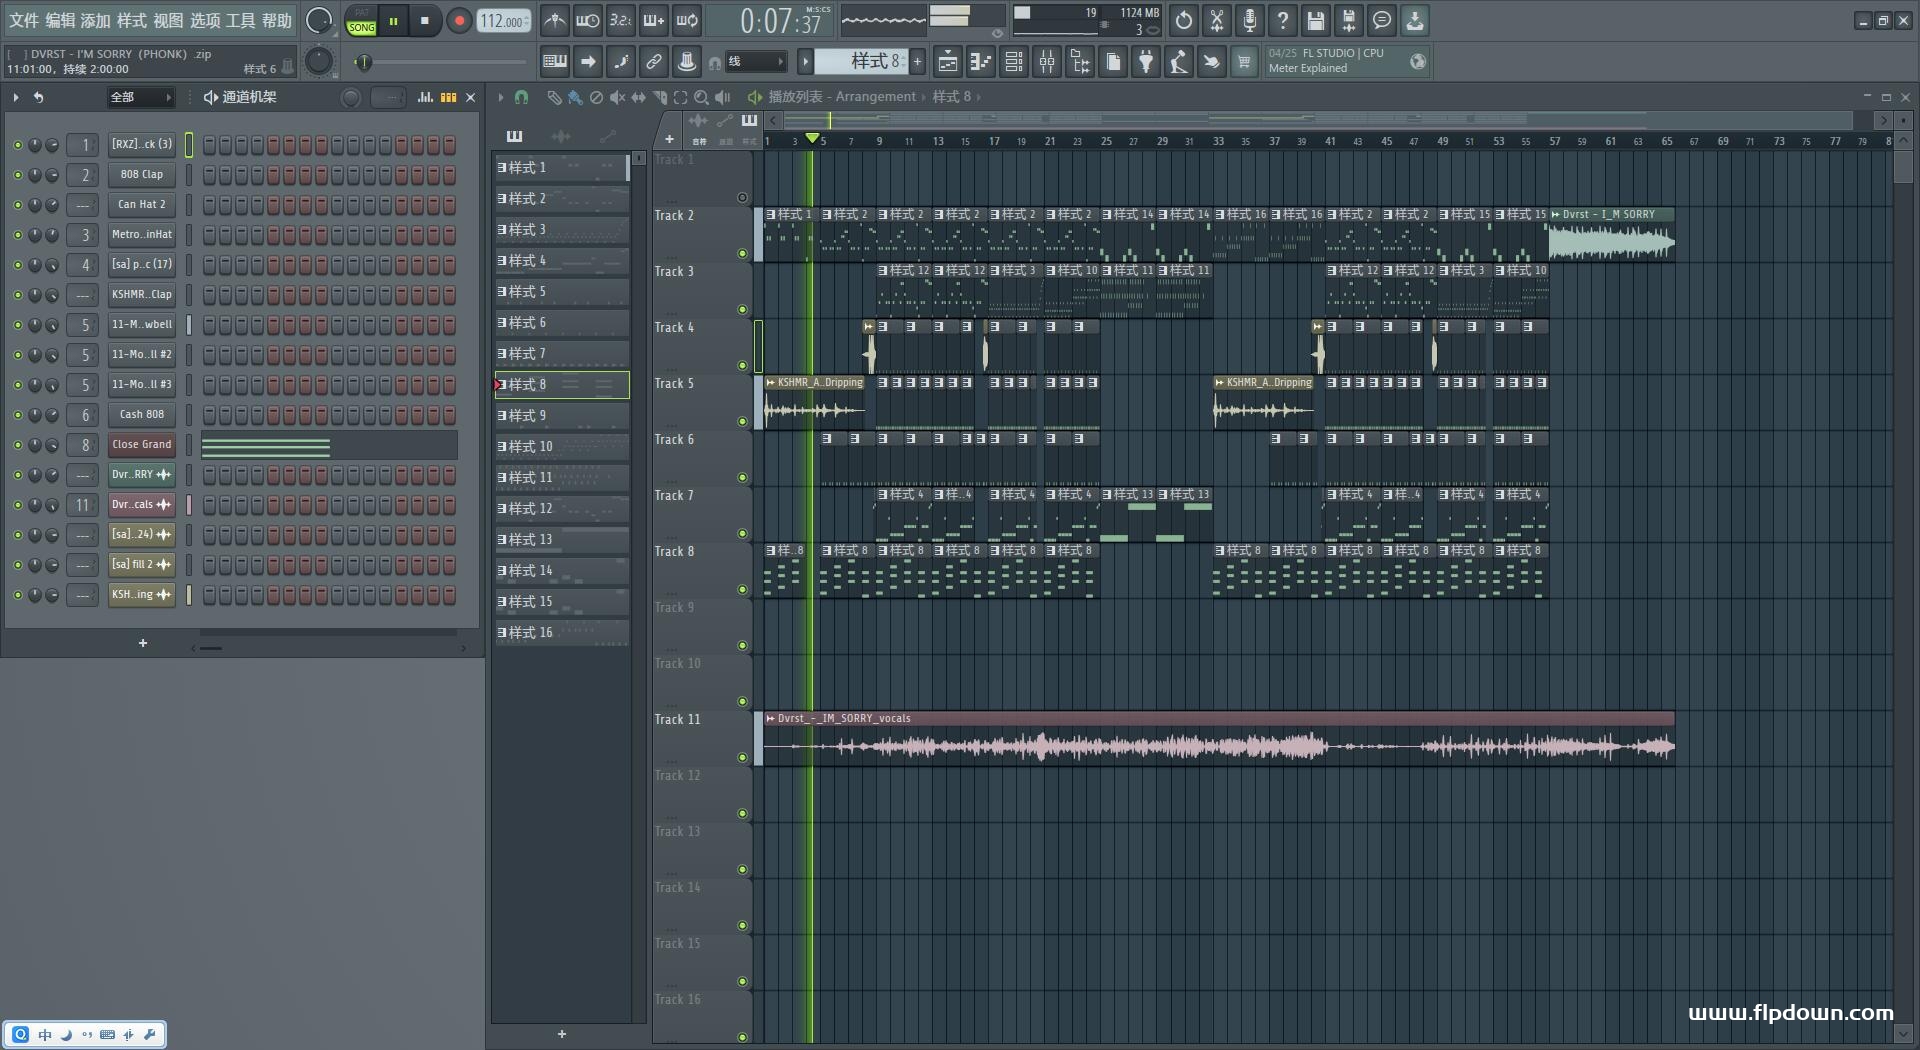Viewport: 1920px width, 1050px height.
Task: Toggle the overdub blend recording icon
Action: point(654,20)
